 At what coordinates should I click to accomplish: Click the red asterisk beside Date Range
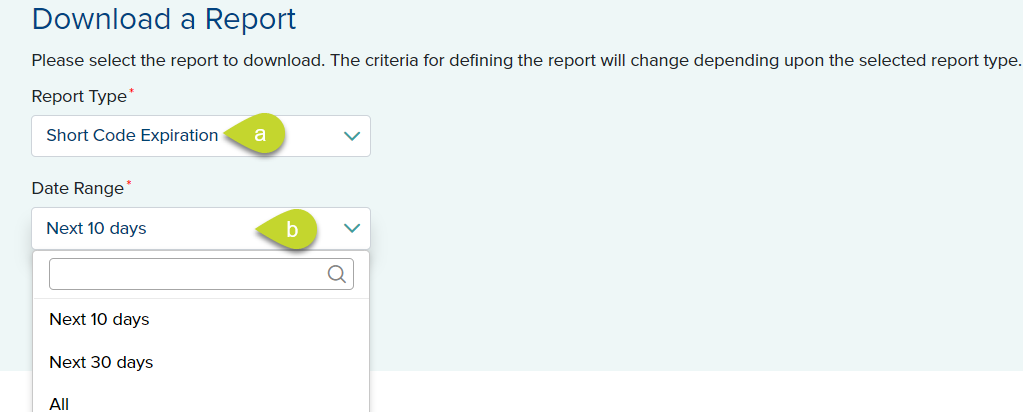127,184
